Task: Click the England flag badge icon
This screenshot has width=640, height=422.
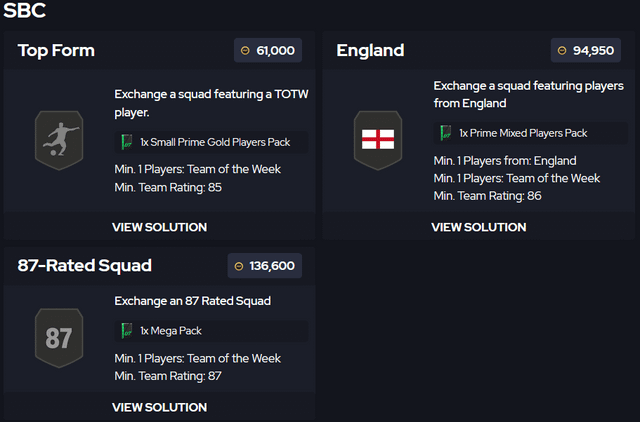Action: [x=377, y=140]
